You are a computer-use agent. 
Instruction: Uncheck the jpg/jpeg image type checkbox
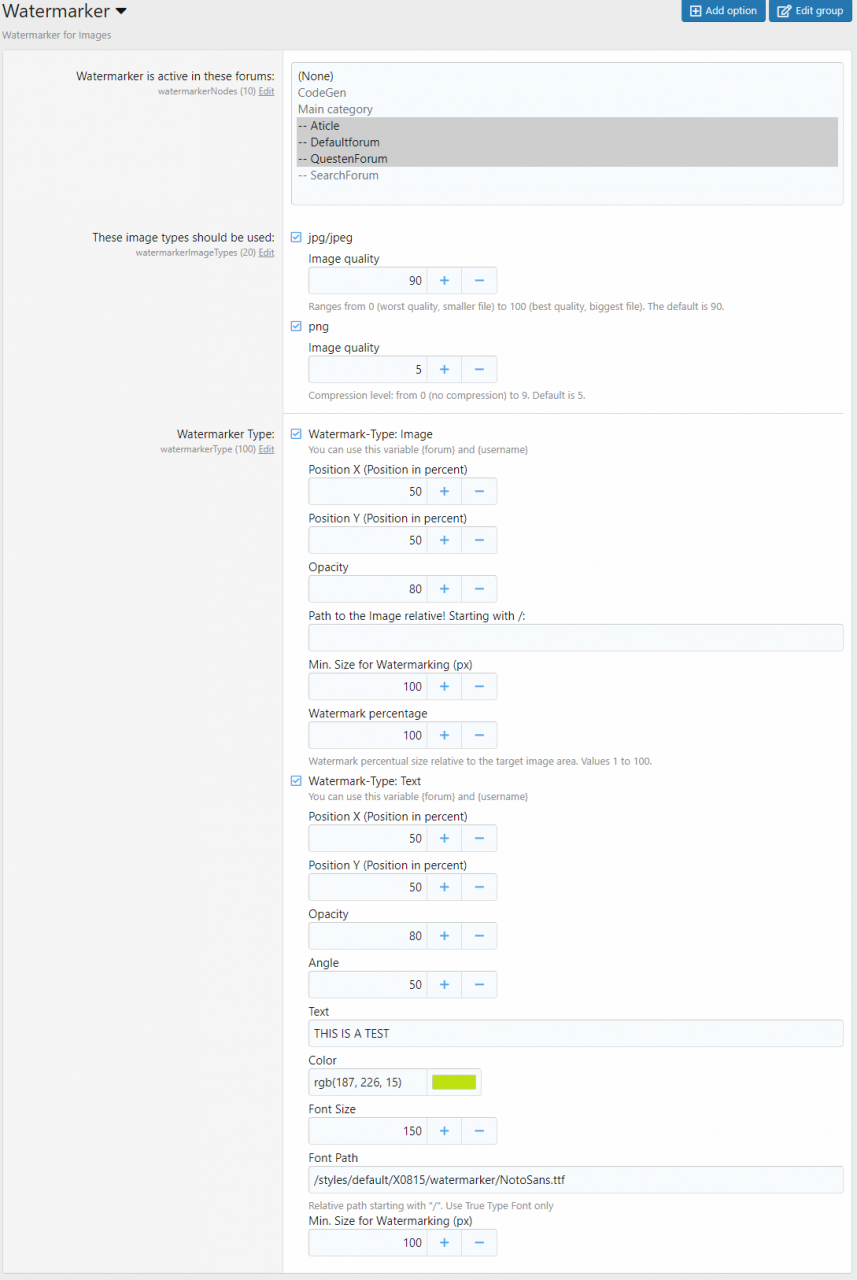coord(296,238)
